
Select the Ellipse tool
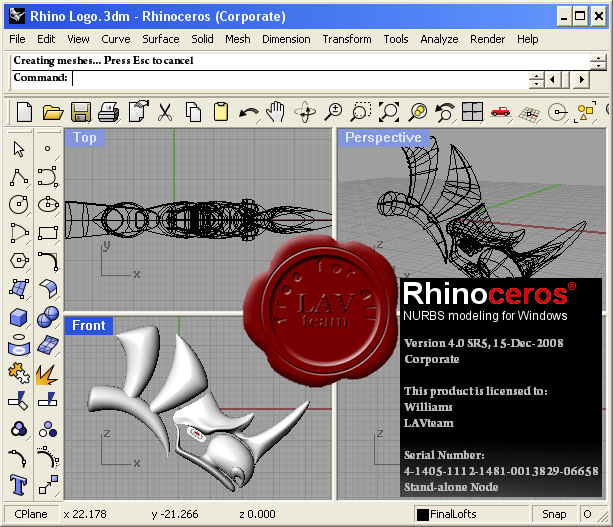48,204
